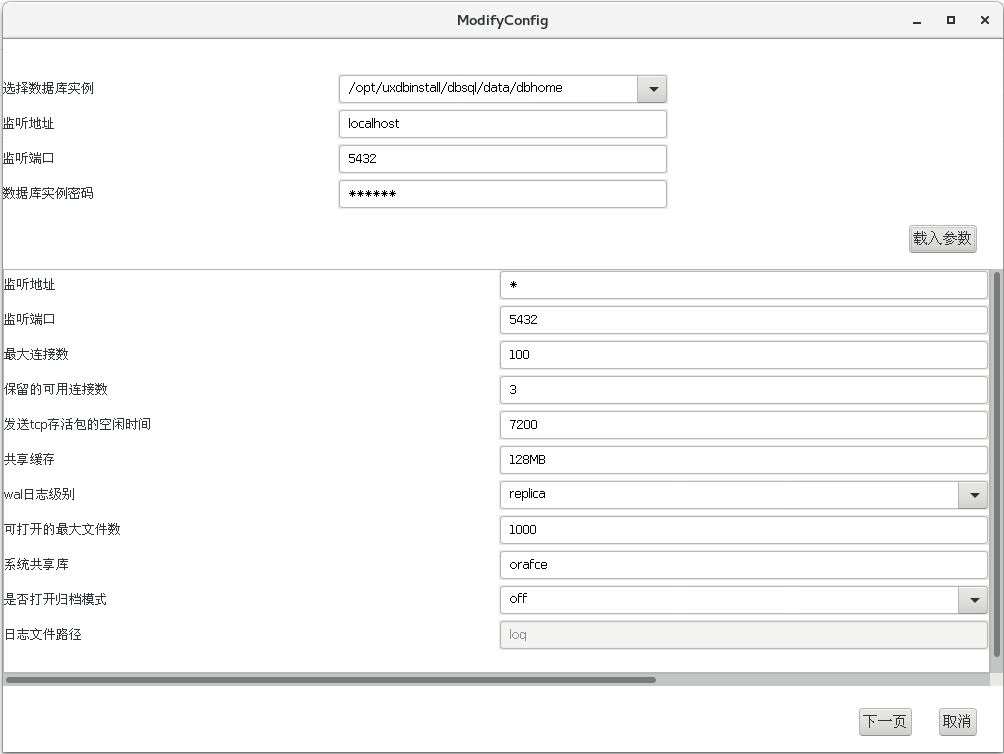Click the 载入参数 button

click(942, 239)
